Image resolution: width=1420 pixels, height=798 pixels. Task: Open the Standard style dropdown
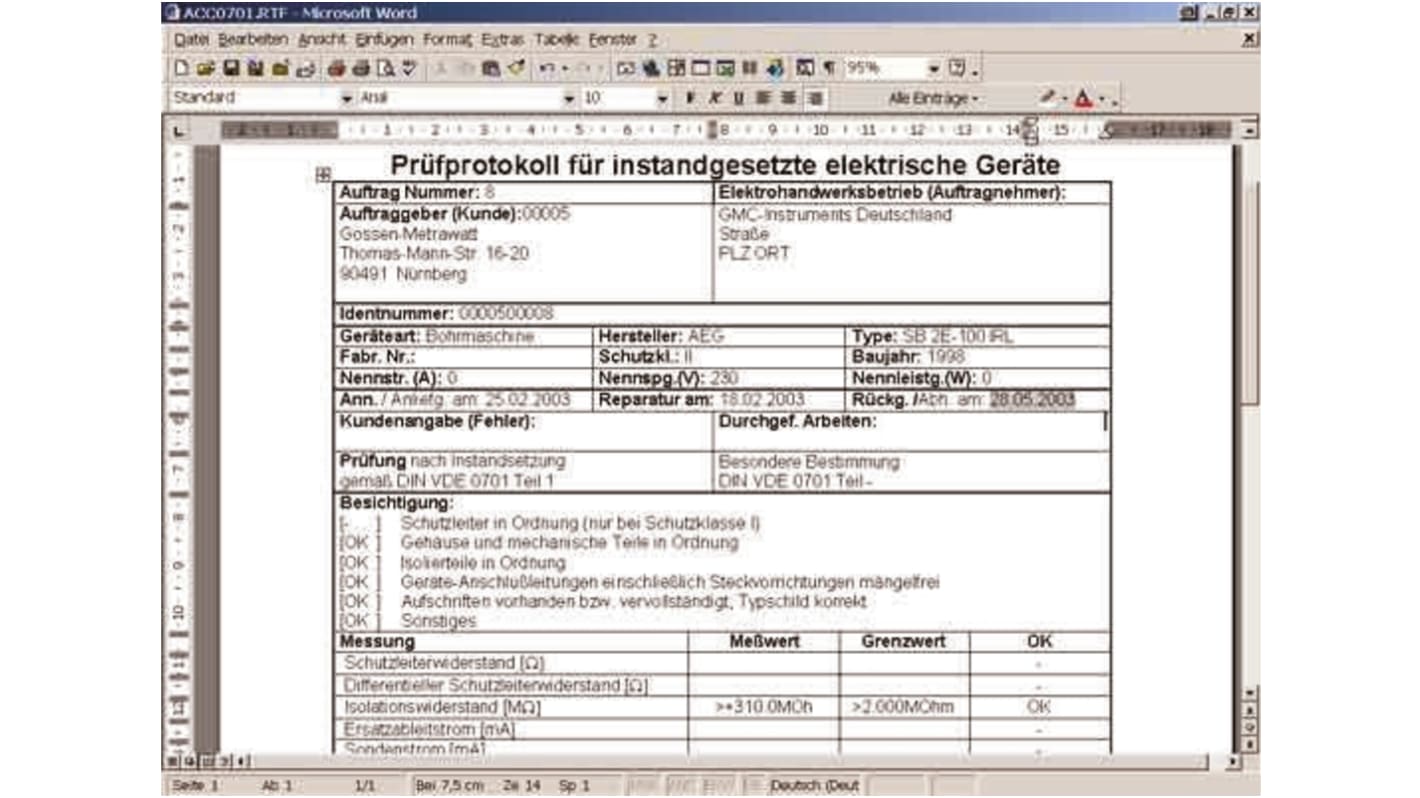(347, 98)
